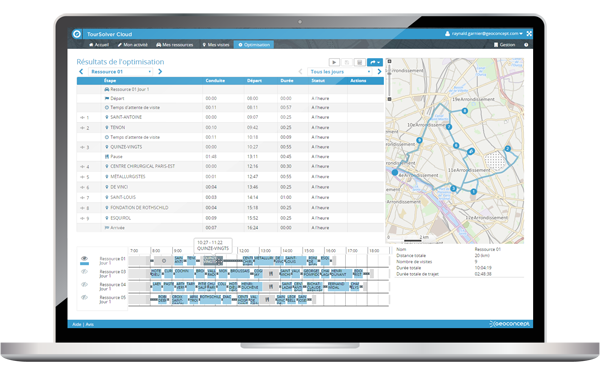Click the map zoom-out button

[x=390, y=99]
